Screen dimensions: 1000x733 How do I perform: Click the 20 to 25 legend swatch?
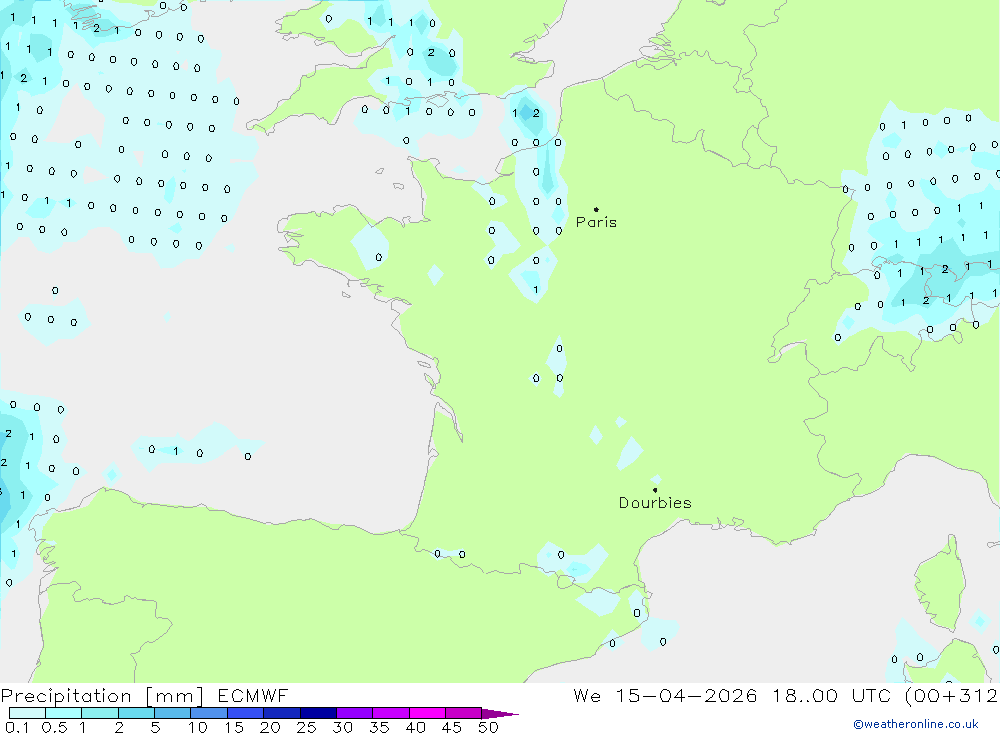(x=282, y=713)
